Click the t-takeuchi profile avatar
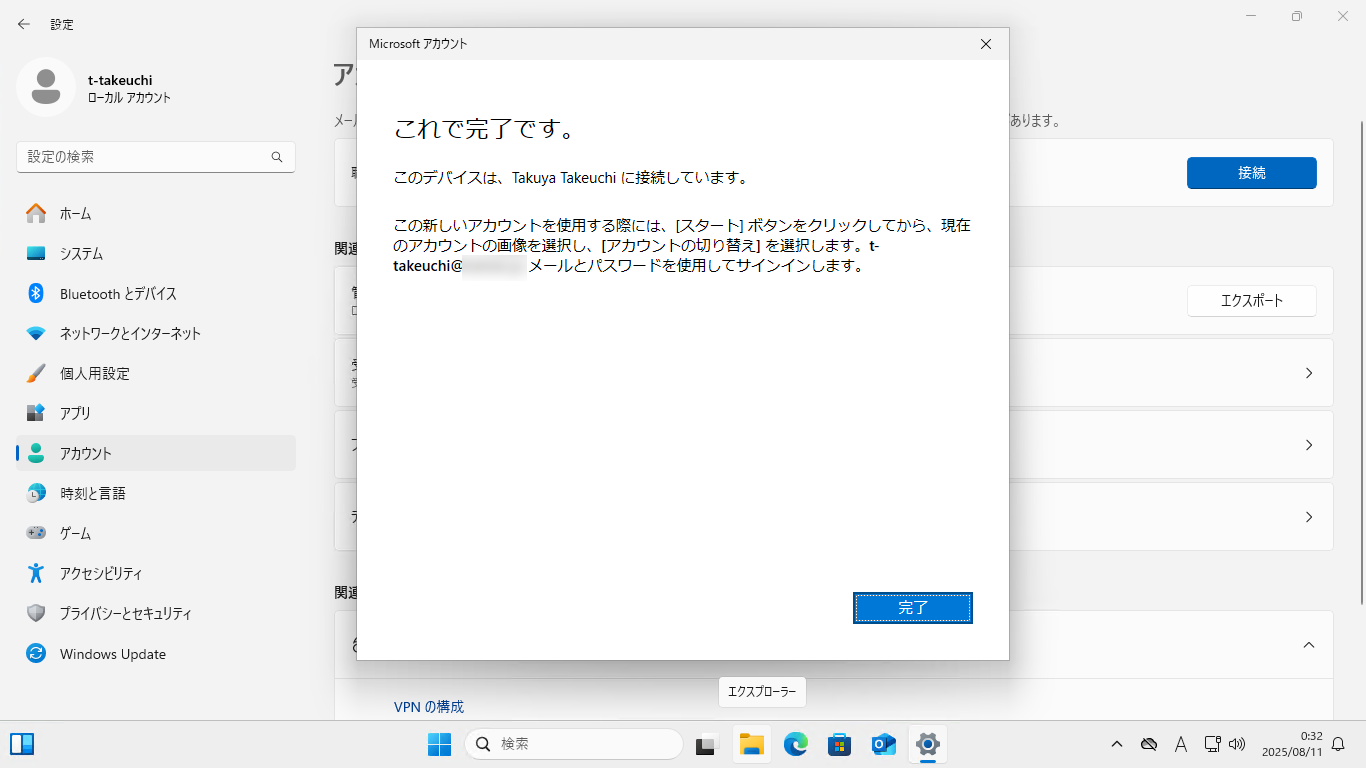This screenshot has width=1366, height=768. (x=45, y=87)
